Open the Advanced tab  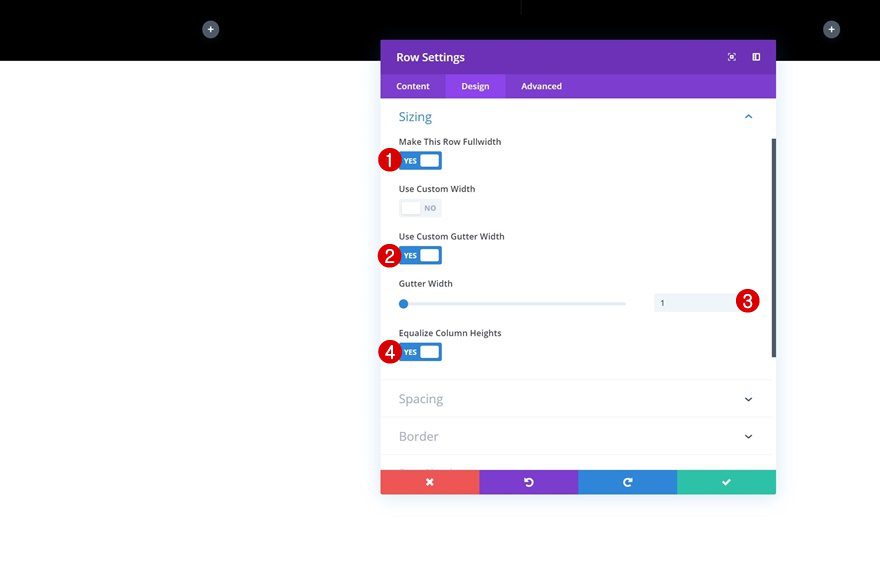541,86
